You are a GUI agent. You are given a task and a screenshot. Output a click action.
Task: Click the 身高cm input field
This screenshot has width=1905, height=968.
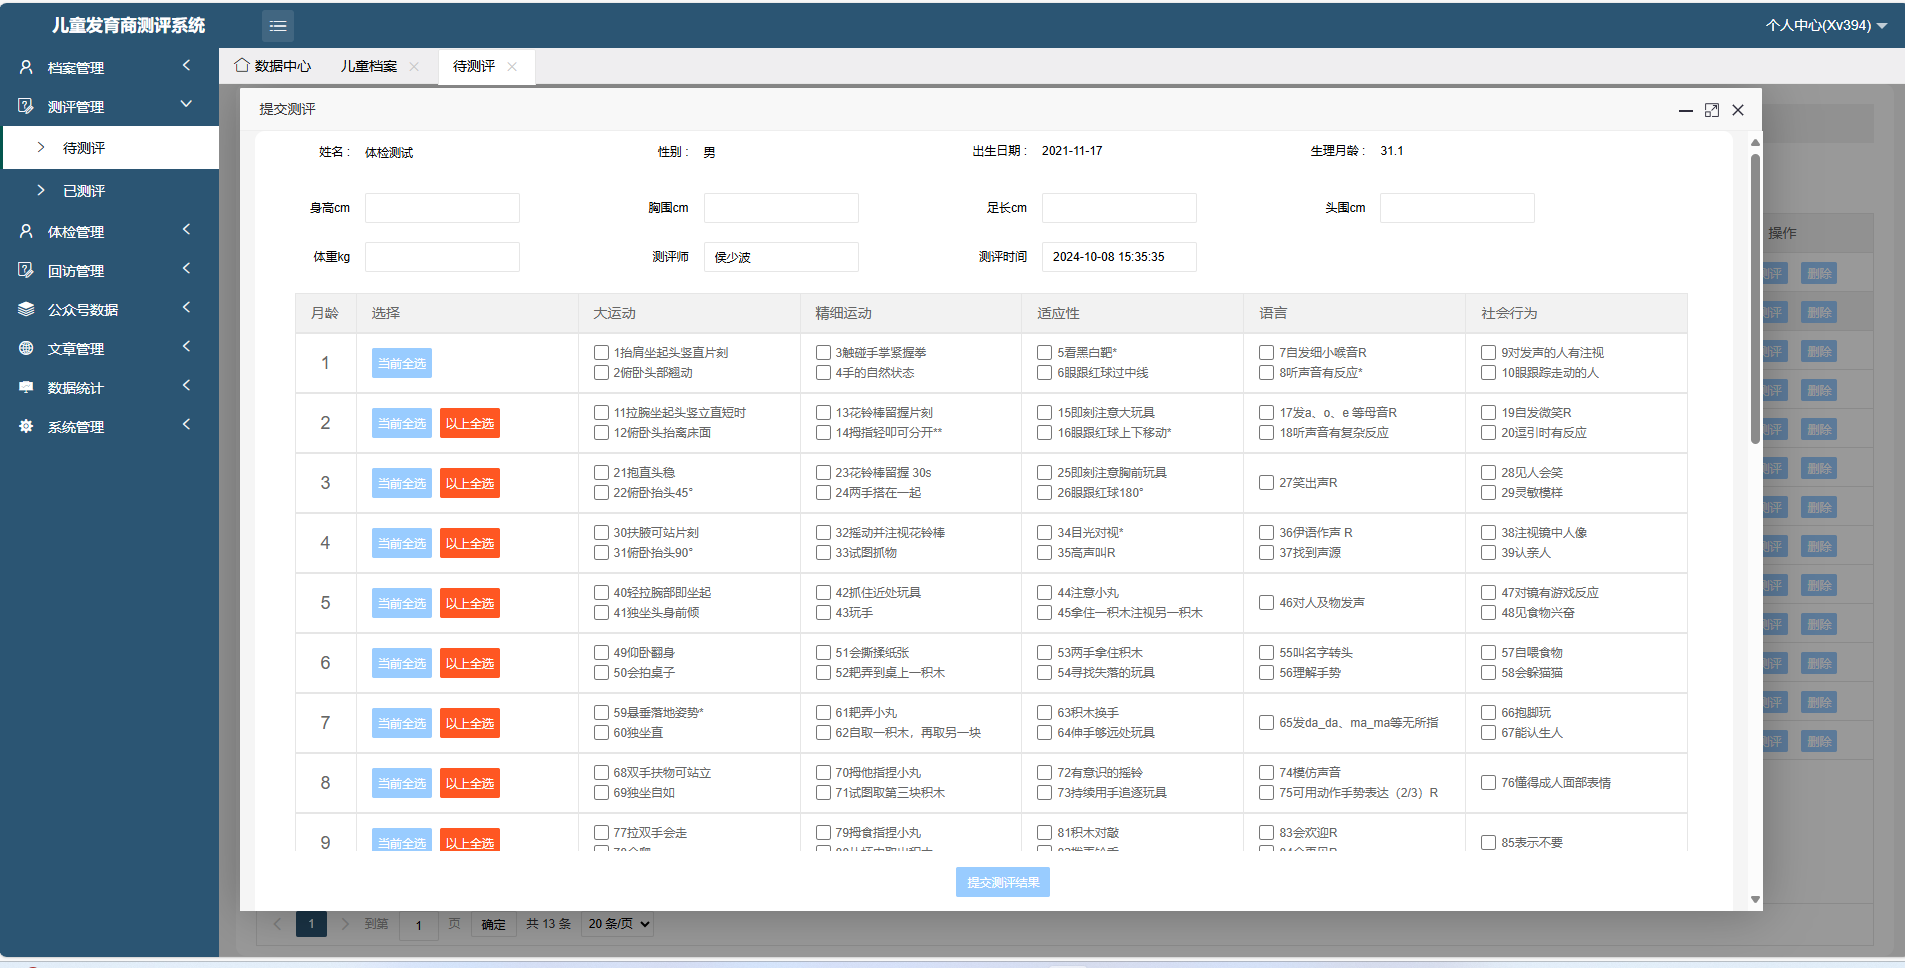tap(442, 208)
